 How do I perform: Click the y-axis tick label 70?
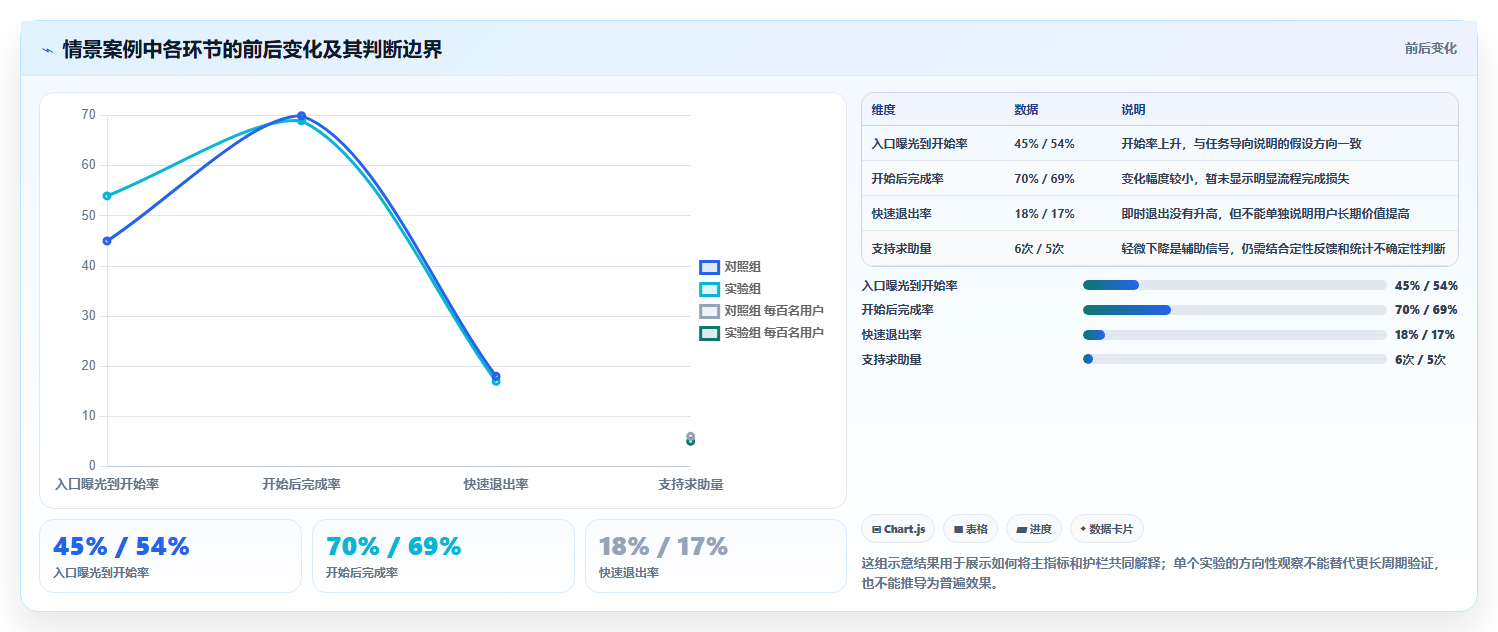coord(89,115)
